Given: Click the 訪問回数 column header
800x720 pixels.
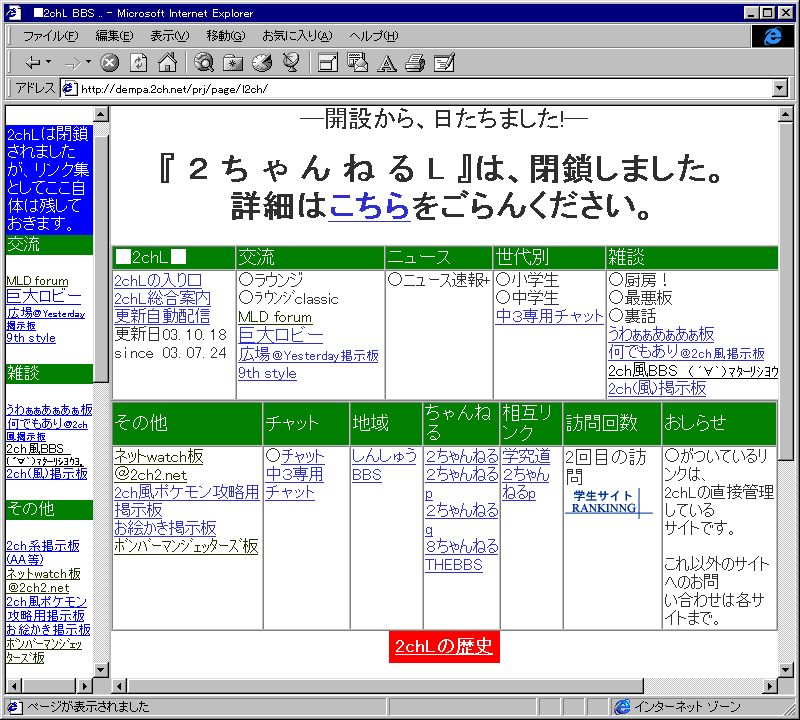Looking at the screenshot, I should [612, 423].
